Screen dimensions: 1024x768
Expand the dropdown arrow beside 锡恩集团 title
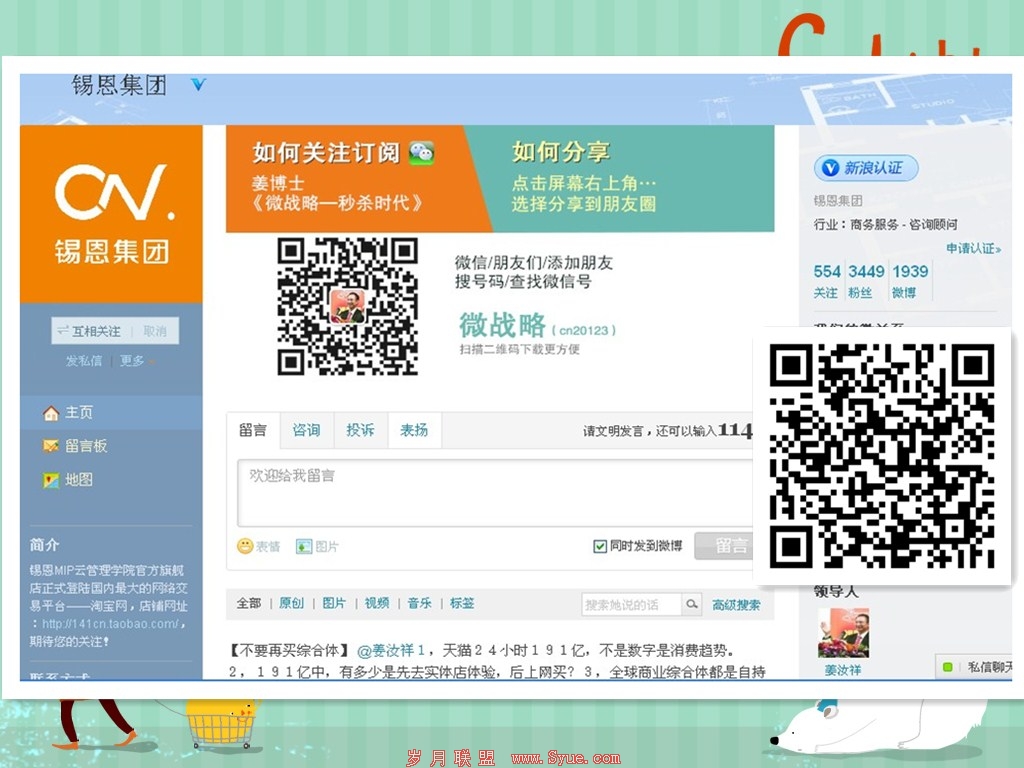(198, 85)
